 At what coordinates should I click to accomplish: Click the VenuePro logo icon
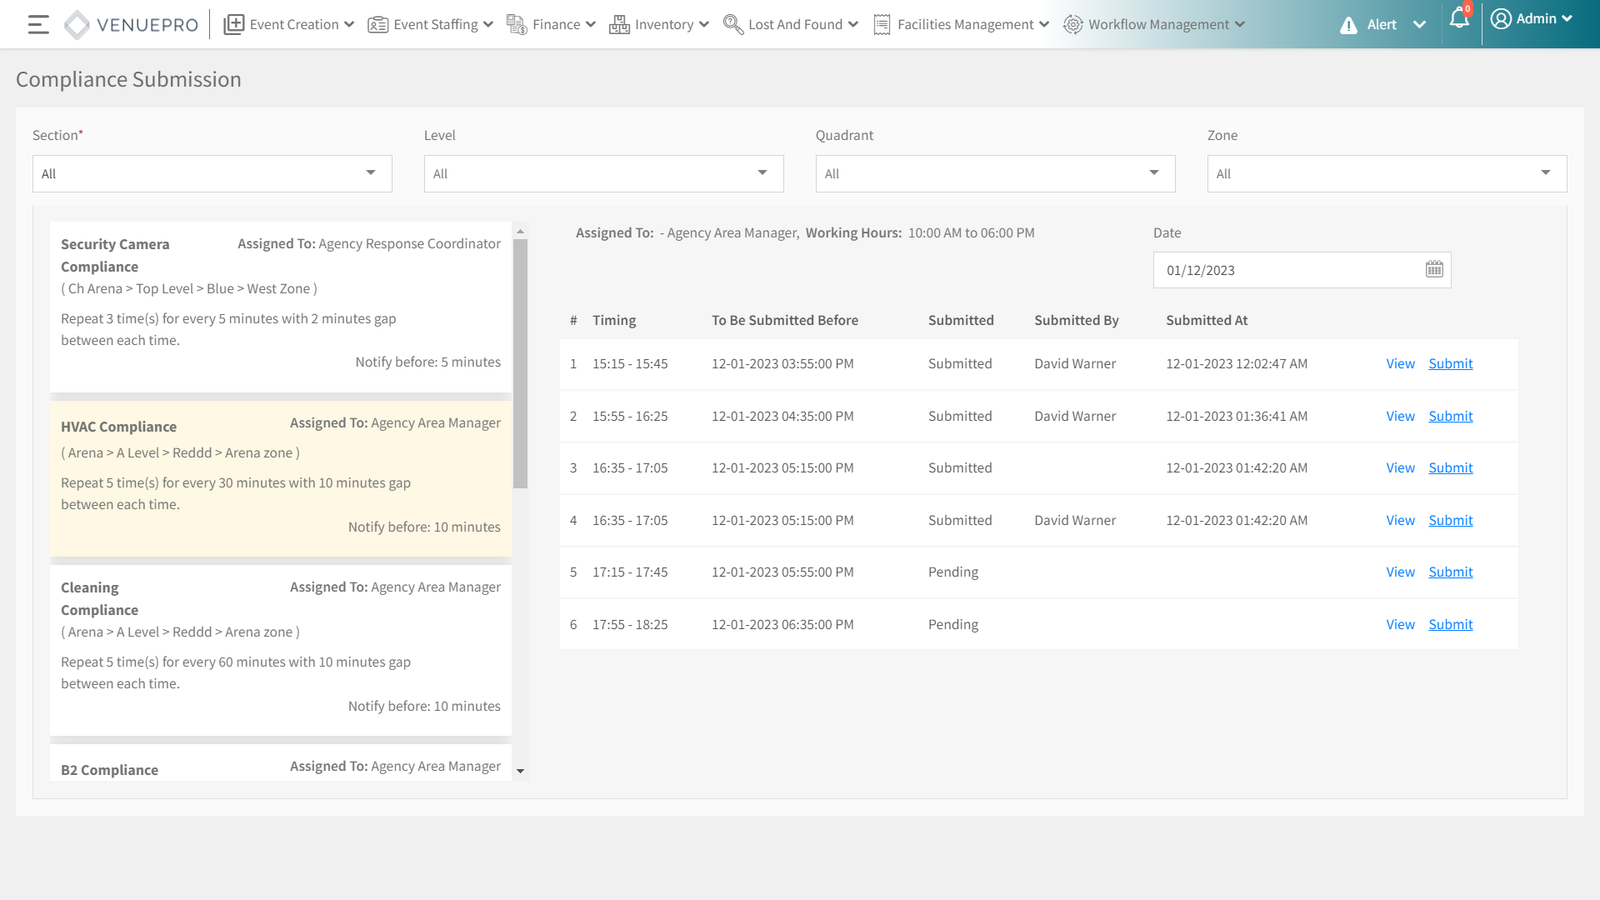(x=77, y=25)
